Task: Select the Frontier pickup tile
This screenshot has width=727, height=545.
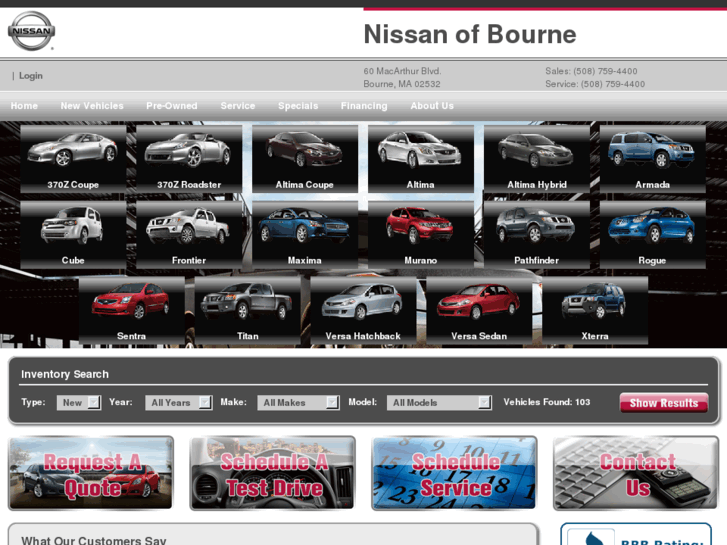Action: [x=189, y=235]
